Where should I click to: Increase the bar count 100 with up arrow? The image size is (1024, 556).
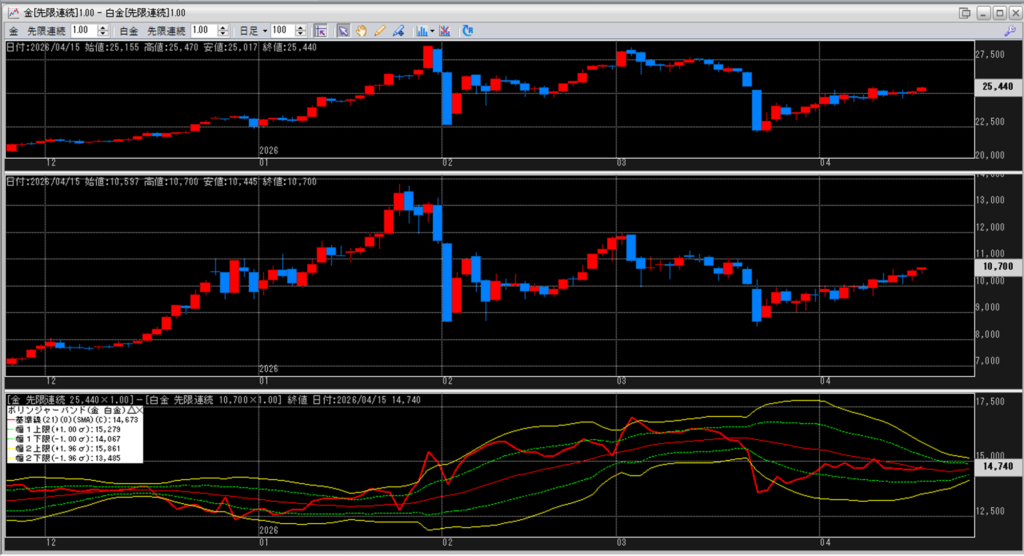pos(300,27)
